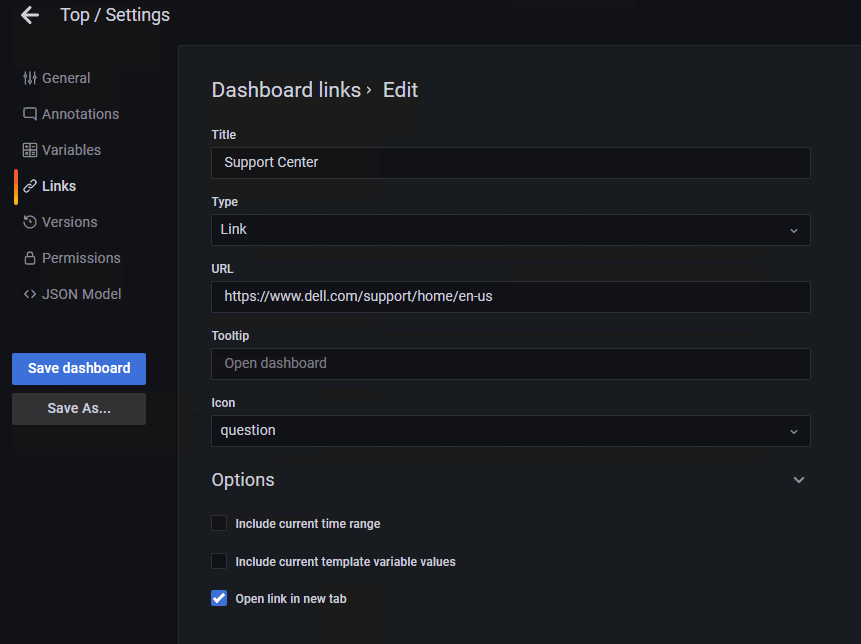Click the Permissions lock icon
This screenshot has width=861, height=644.
(x=30, y=258)
